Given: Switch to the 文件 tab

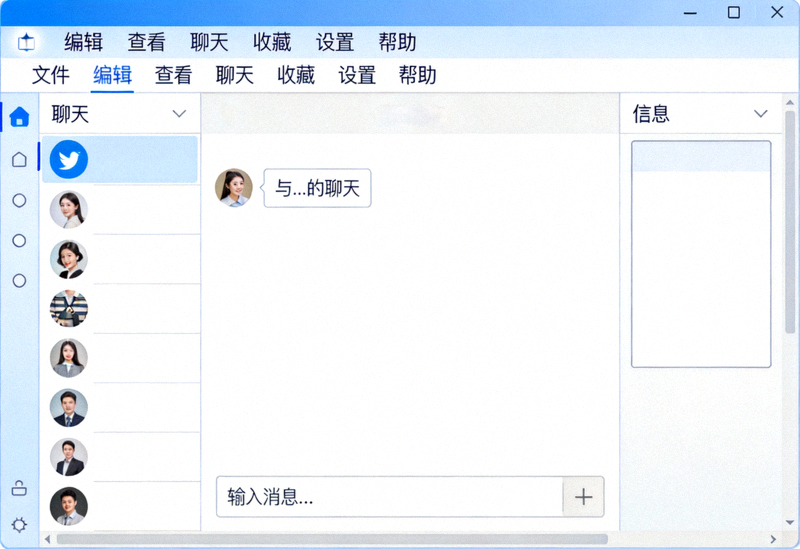Looking at the screenshot, I should [51, 76].
